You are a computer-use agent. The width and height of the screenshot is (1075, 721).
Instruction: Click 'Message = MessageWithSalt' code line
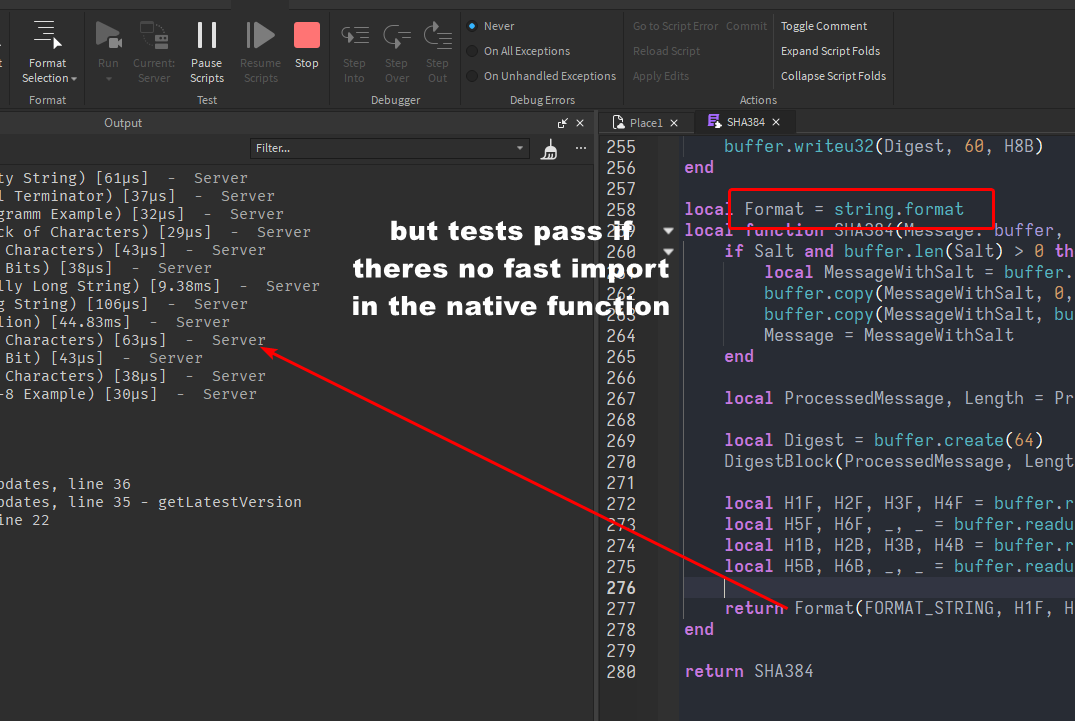(889, 335)
